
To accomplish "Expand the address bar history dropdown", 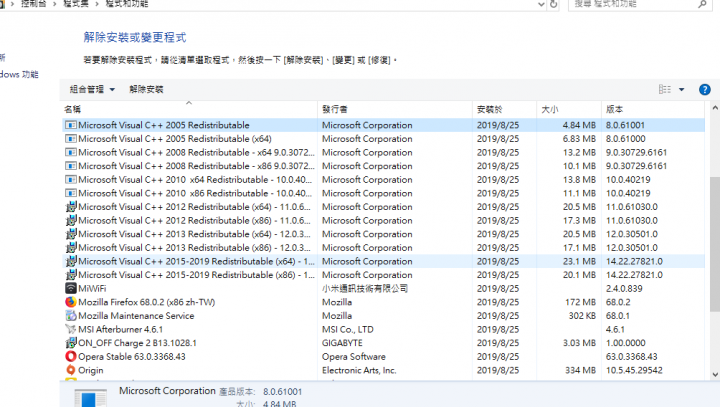I will tap(541, 4).
